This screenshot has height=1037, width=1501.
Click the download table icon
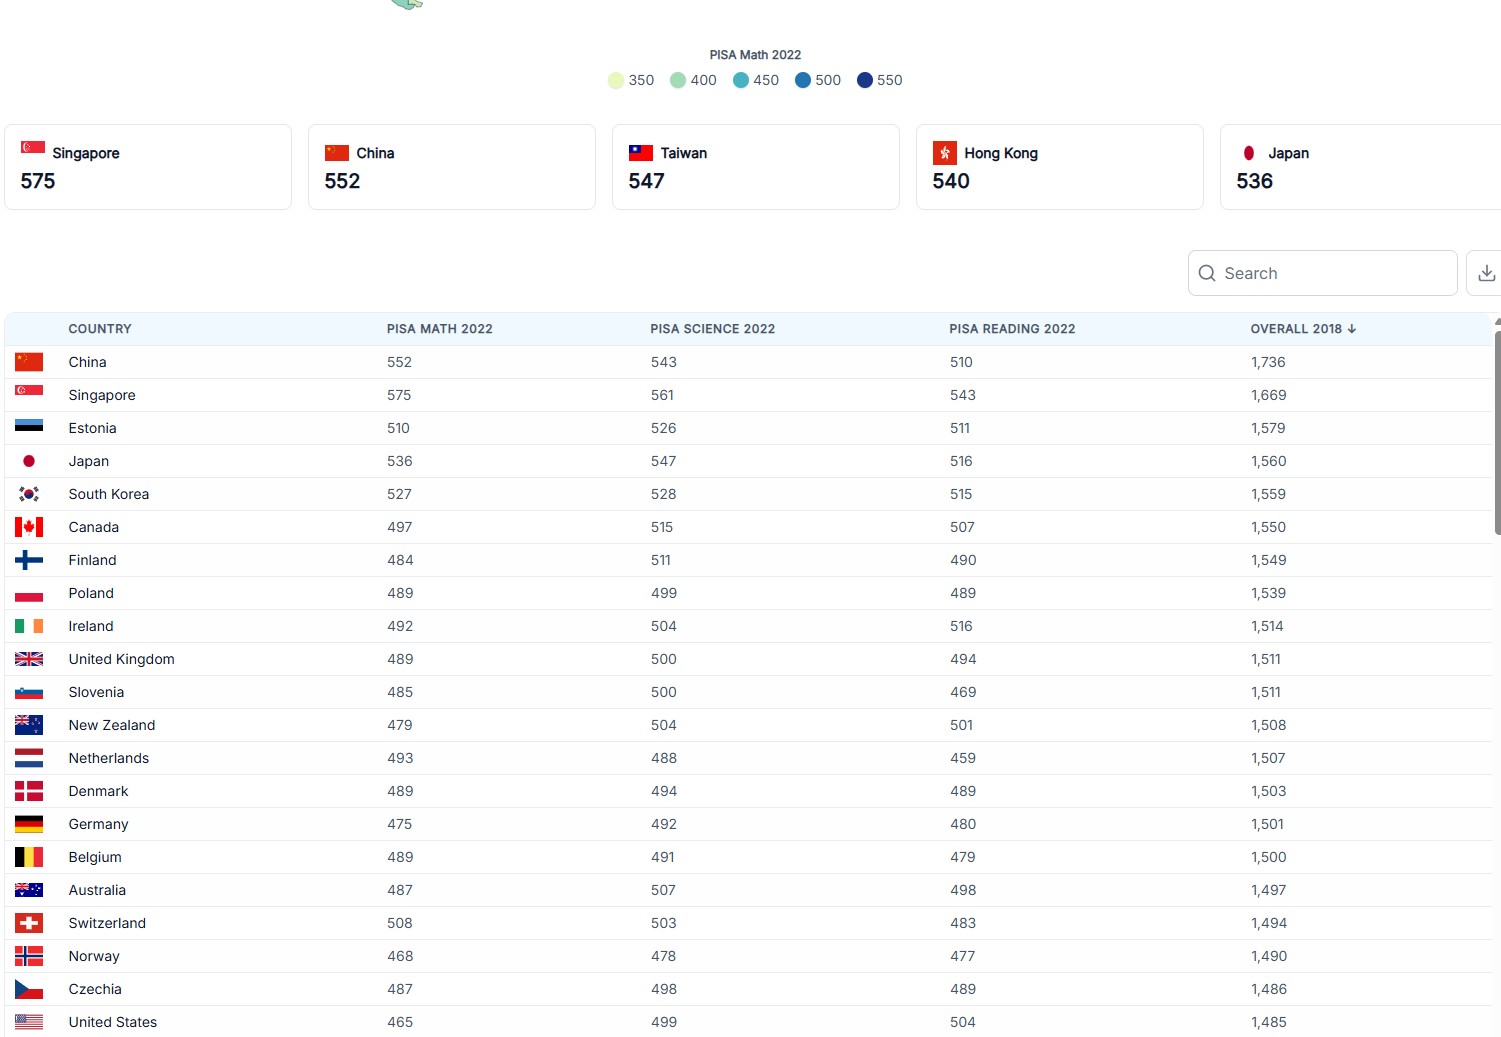coord(1486,273)
